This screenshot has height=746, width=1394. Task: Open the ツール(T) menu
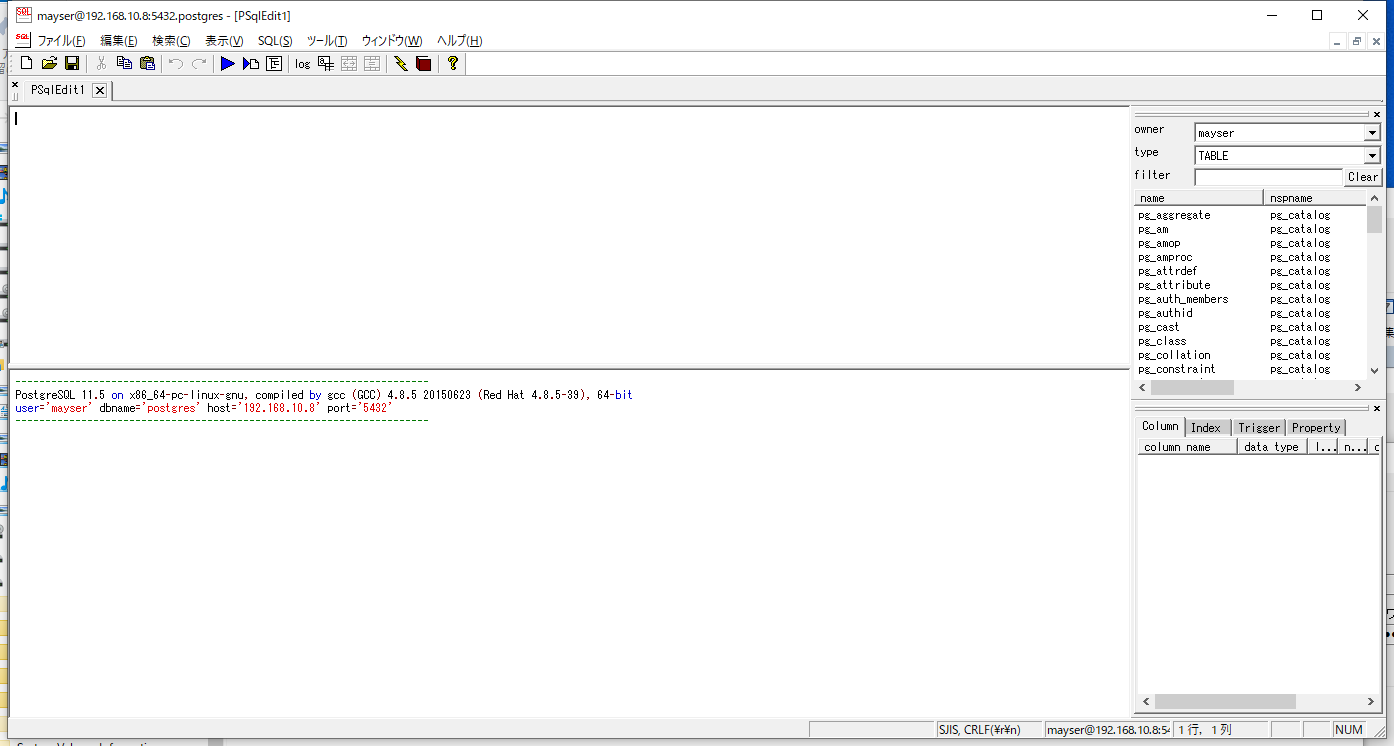coord(327,41)
